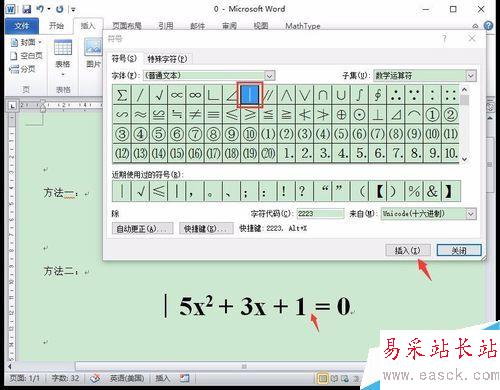
Task: Click the Close (关闭) button in dialog
Action: [459, 250]
